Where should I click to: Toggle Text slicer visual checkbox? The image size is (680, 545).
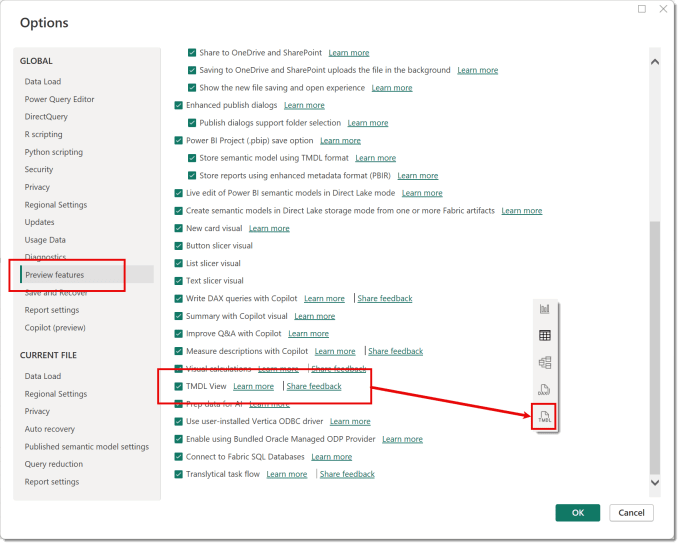[179, 282]
